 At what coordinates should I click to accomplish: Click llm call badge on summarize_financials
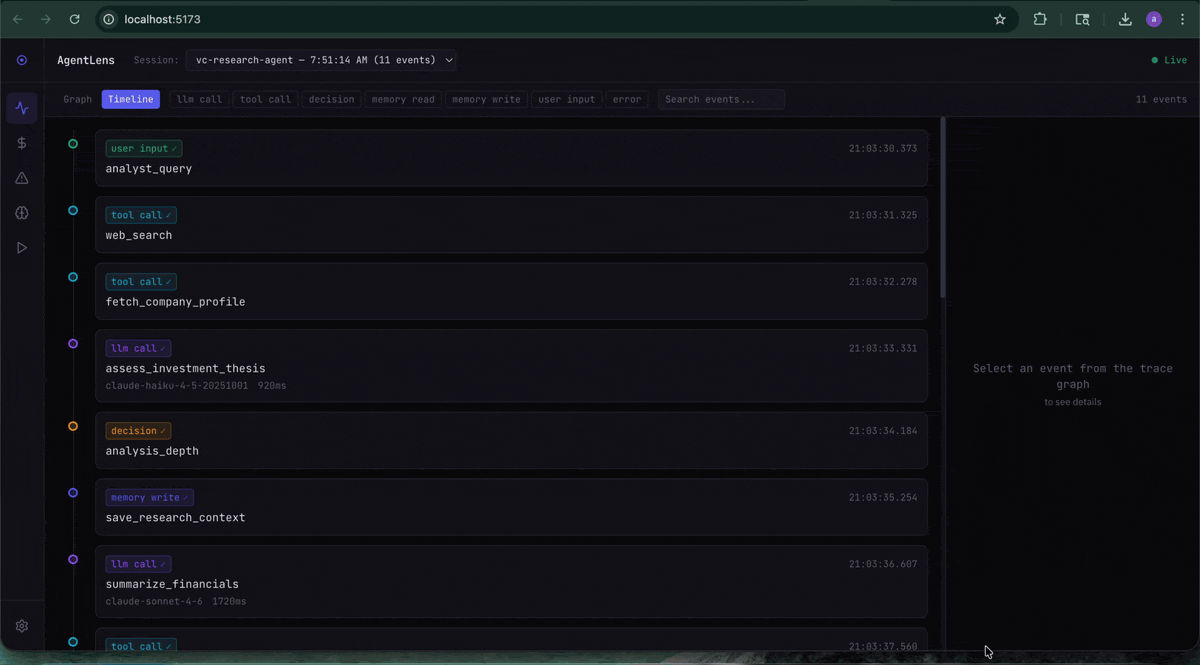pos(138,564)
